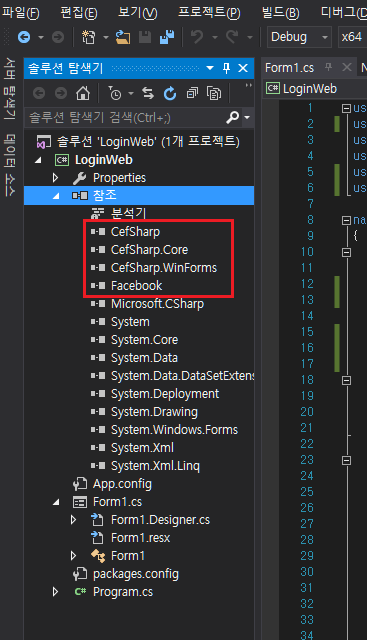Click the undo toolbar icon

[x=197, y=38]
